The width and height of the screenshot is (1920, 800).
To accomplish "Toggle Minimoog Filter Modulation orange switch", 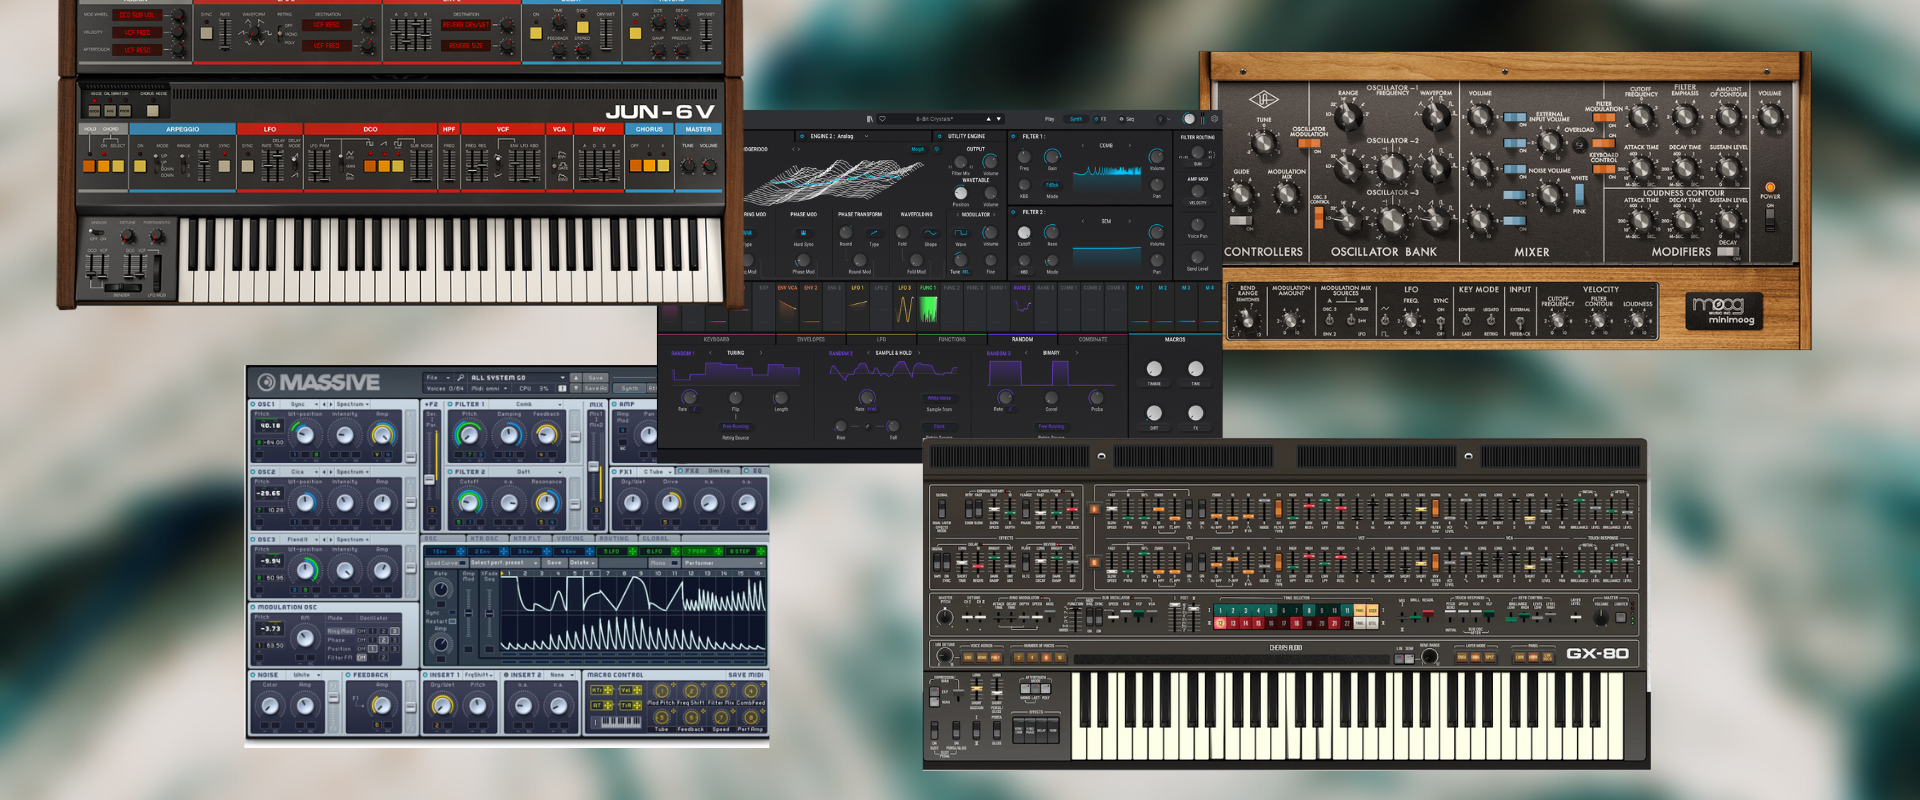I will click(x=1604, y=117).
